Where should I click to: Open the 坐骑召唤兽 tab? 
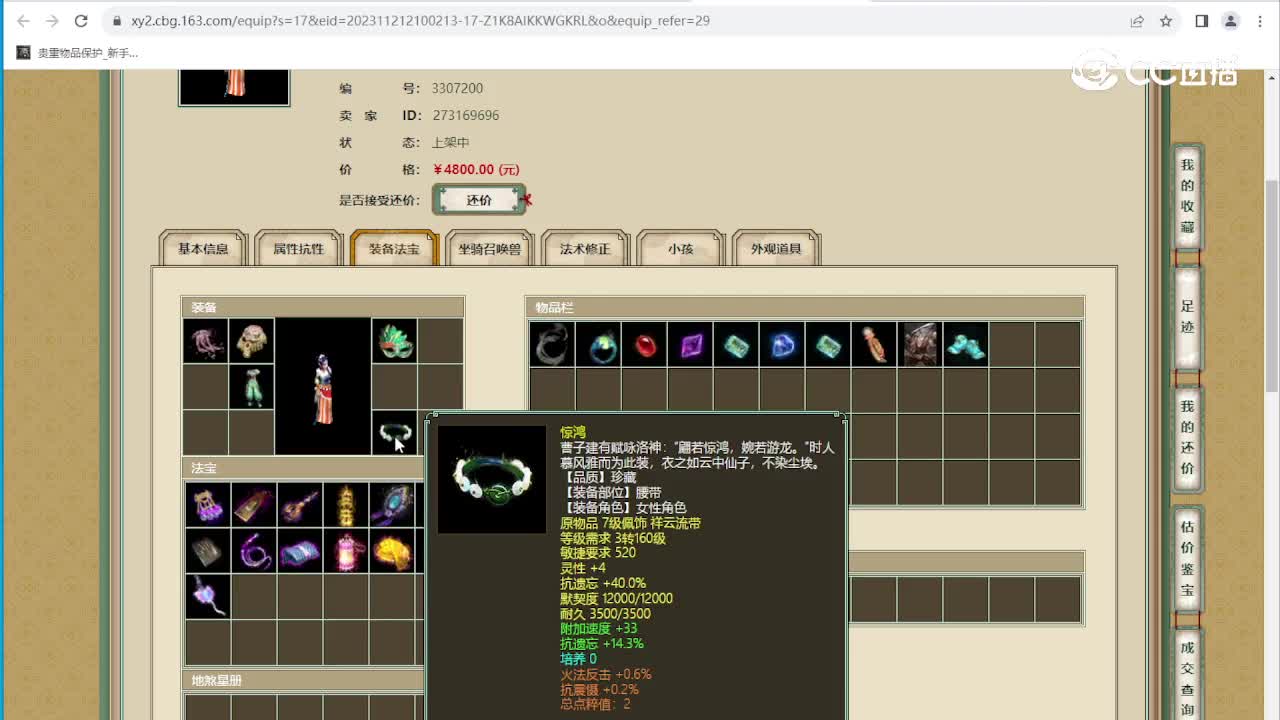(490, 249)
